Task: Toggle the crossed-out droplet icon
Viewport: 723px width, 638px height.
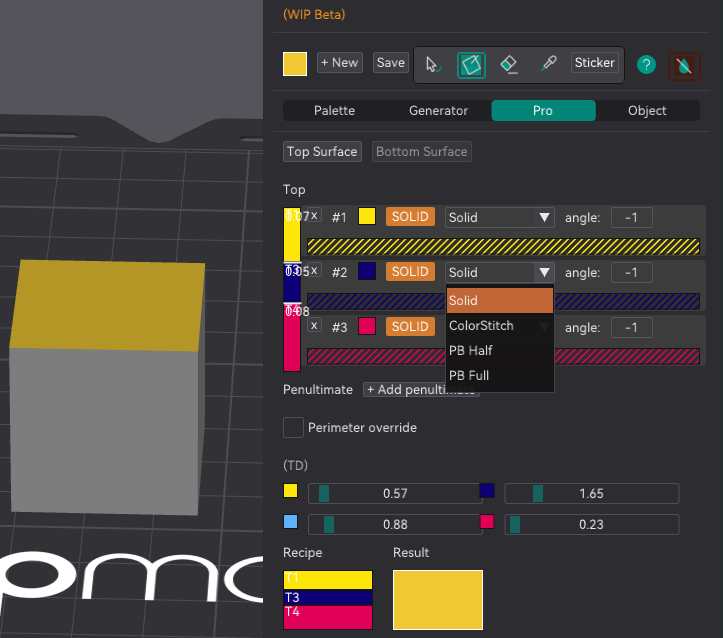Action: pyautogui.click(x=684, y=66)
